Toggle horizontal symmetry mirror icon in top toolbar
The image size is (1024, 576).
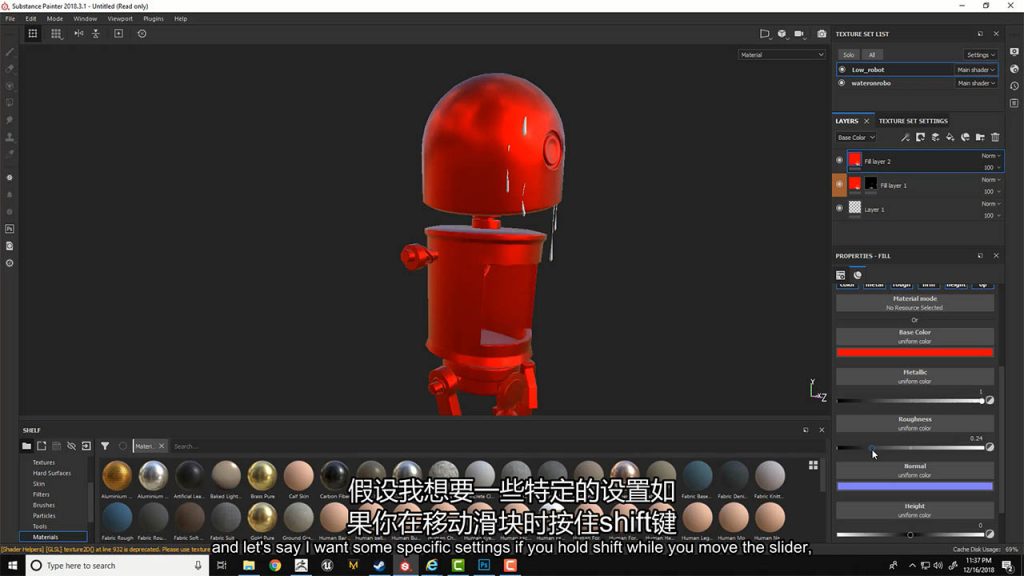[78, 33]
